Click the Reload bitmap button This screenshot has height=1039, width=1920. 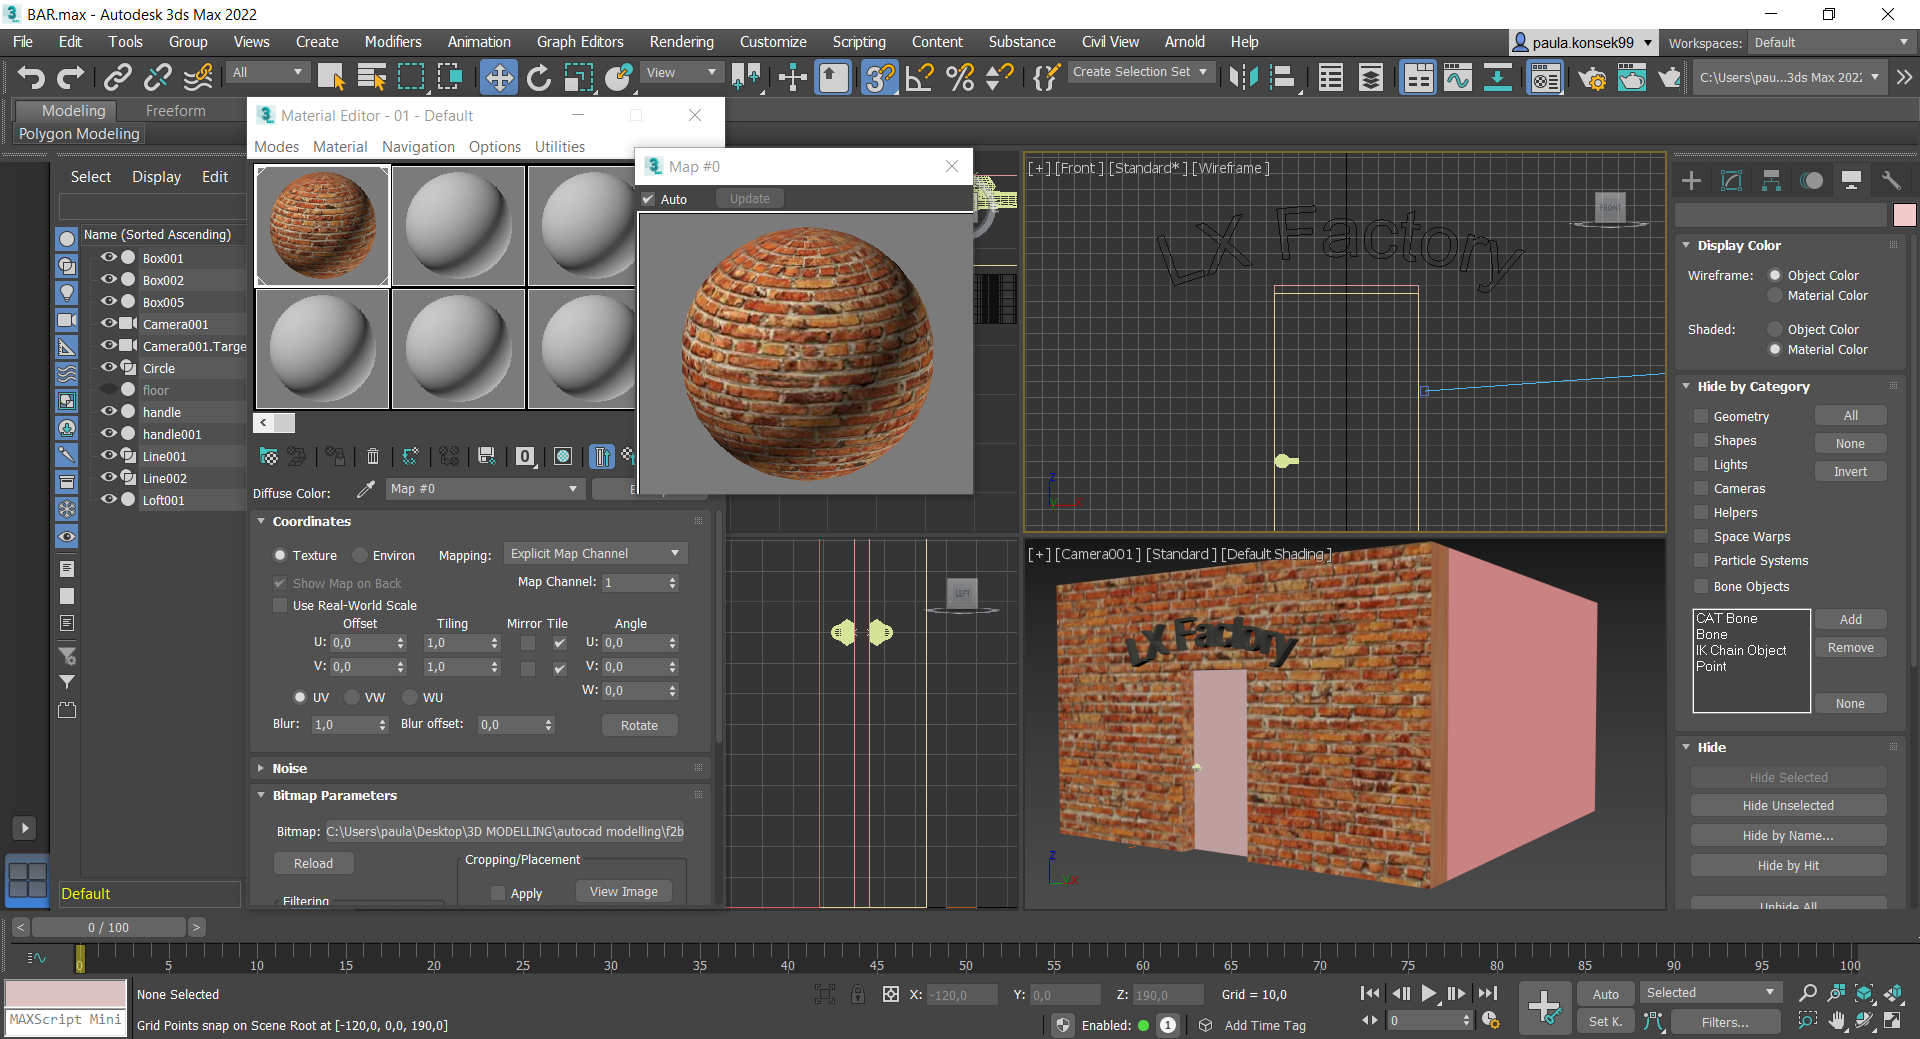[x=313, y=863]
